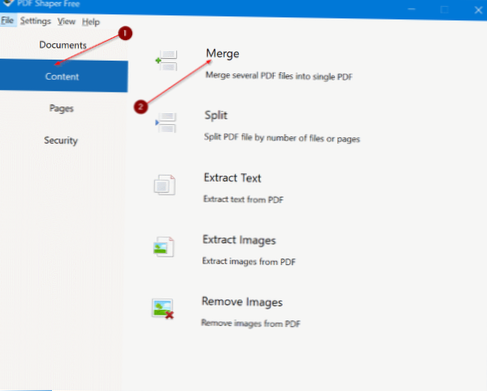This screenshot has height=391, width=487.
Task: Click 'Merge several PDF files into single PDF'
Action: point(279,76)
